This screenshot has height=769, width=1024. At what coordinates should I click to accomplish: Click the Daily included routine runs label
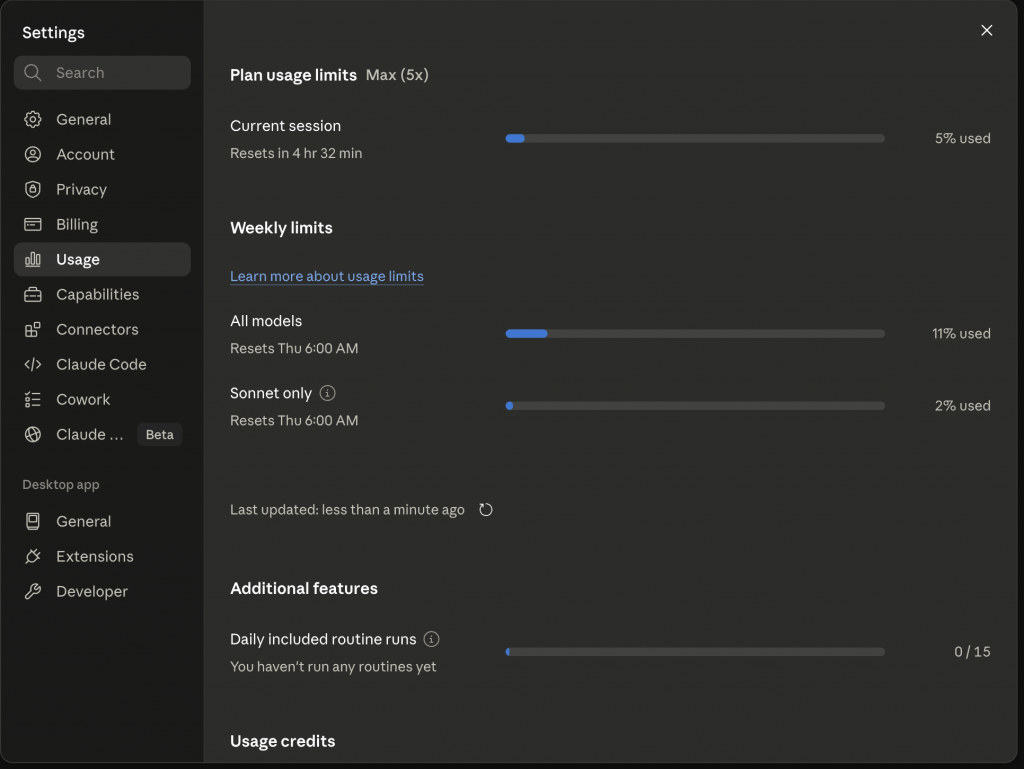coord(323,639)
